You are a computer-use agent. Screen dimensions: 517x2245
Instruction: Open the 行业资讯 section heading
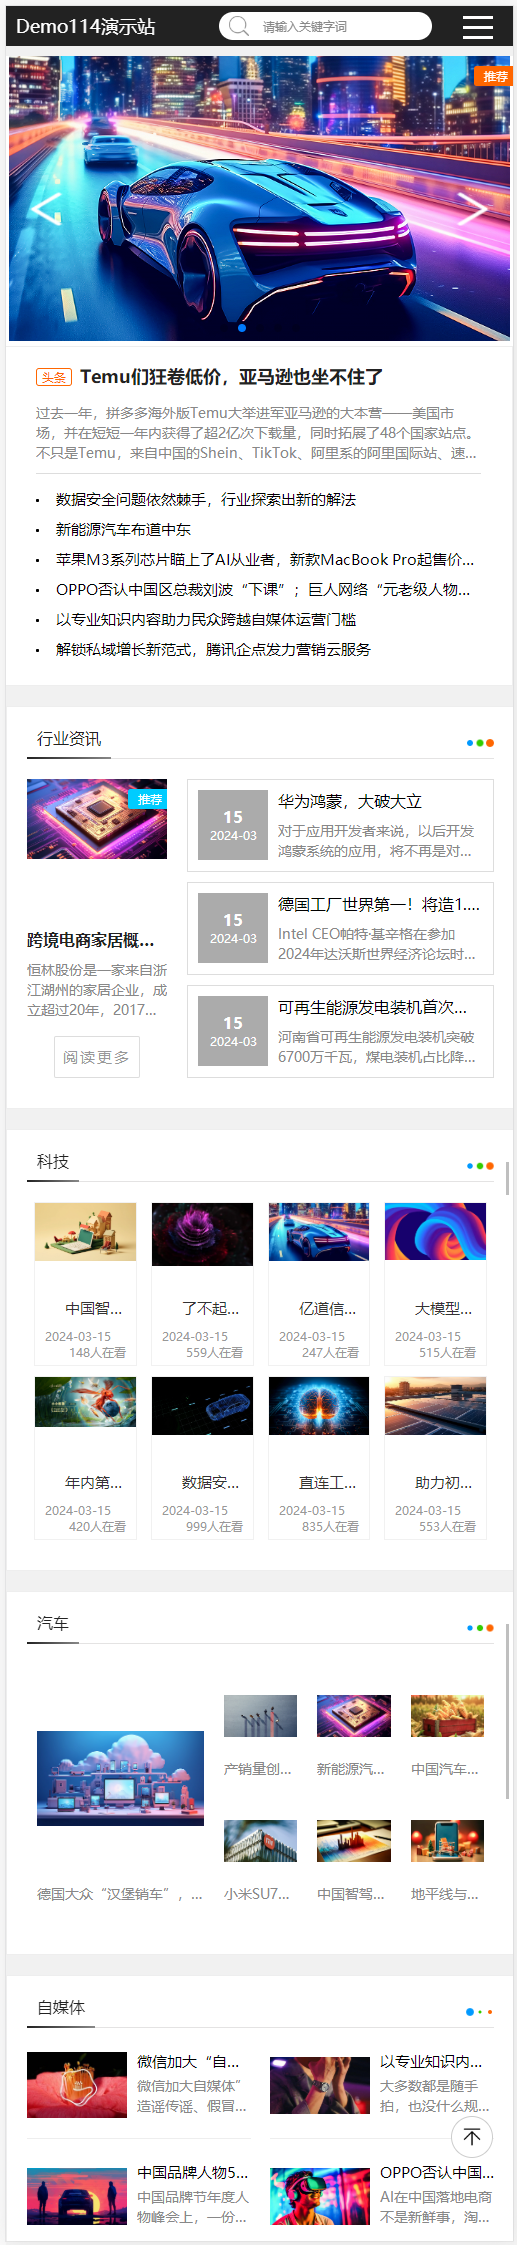coord(69,739)
